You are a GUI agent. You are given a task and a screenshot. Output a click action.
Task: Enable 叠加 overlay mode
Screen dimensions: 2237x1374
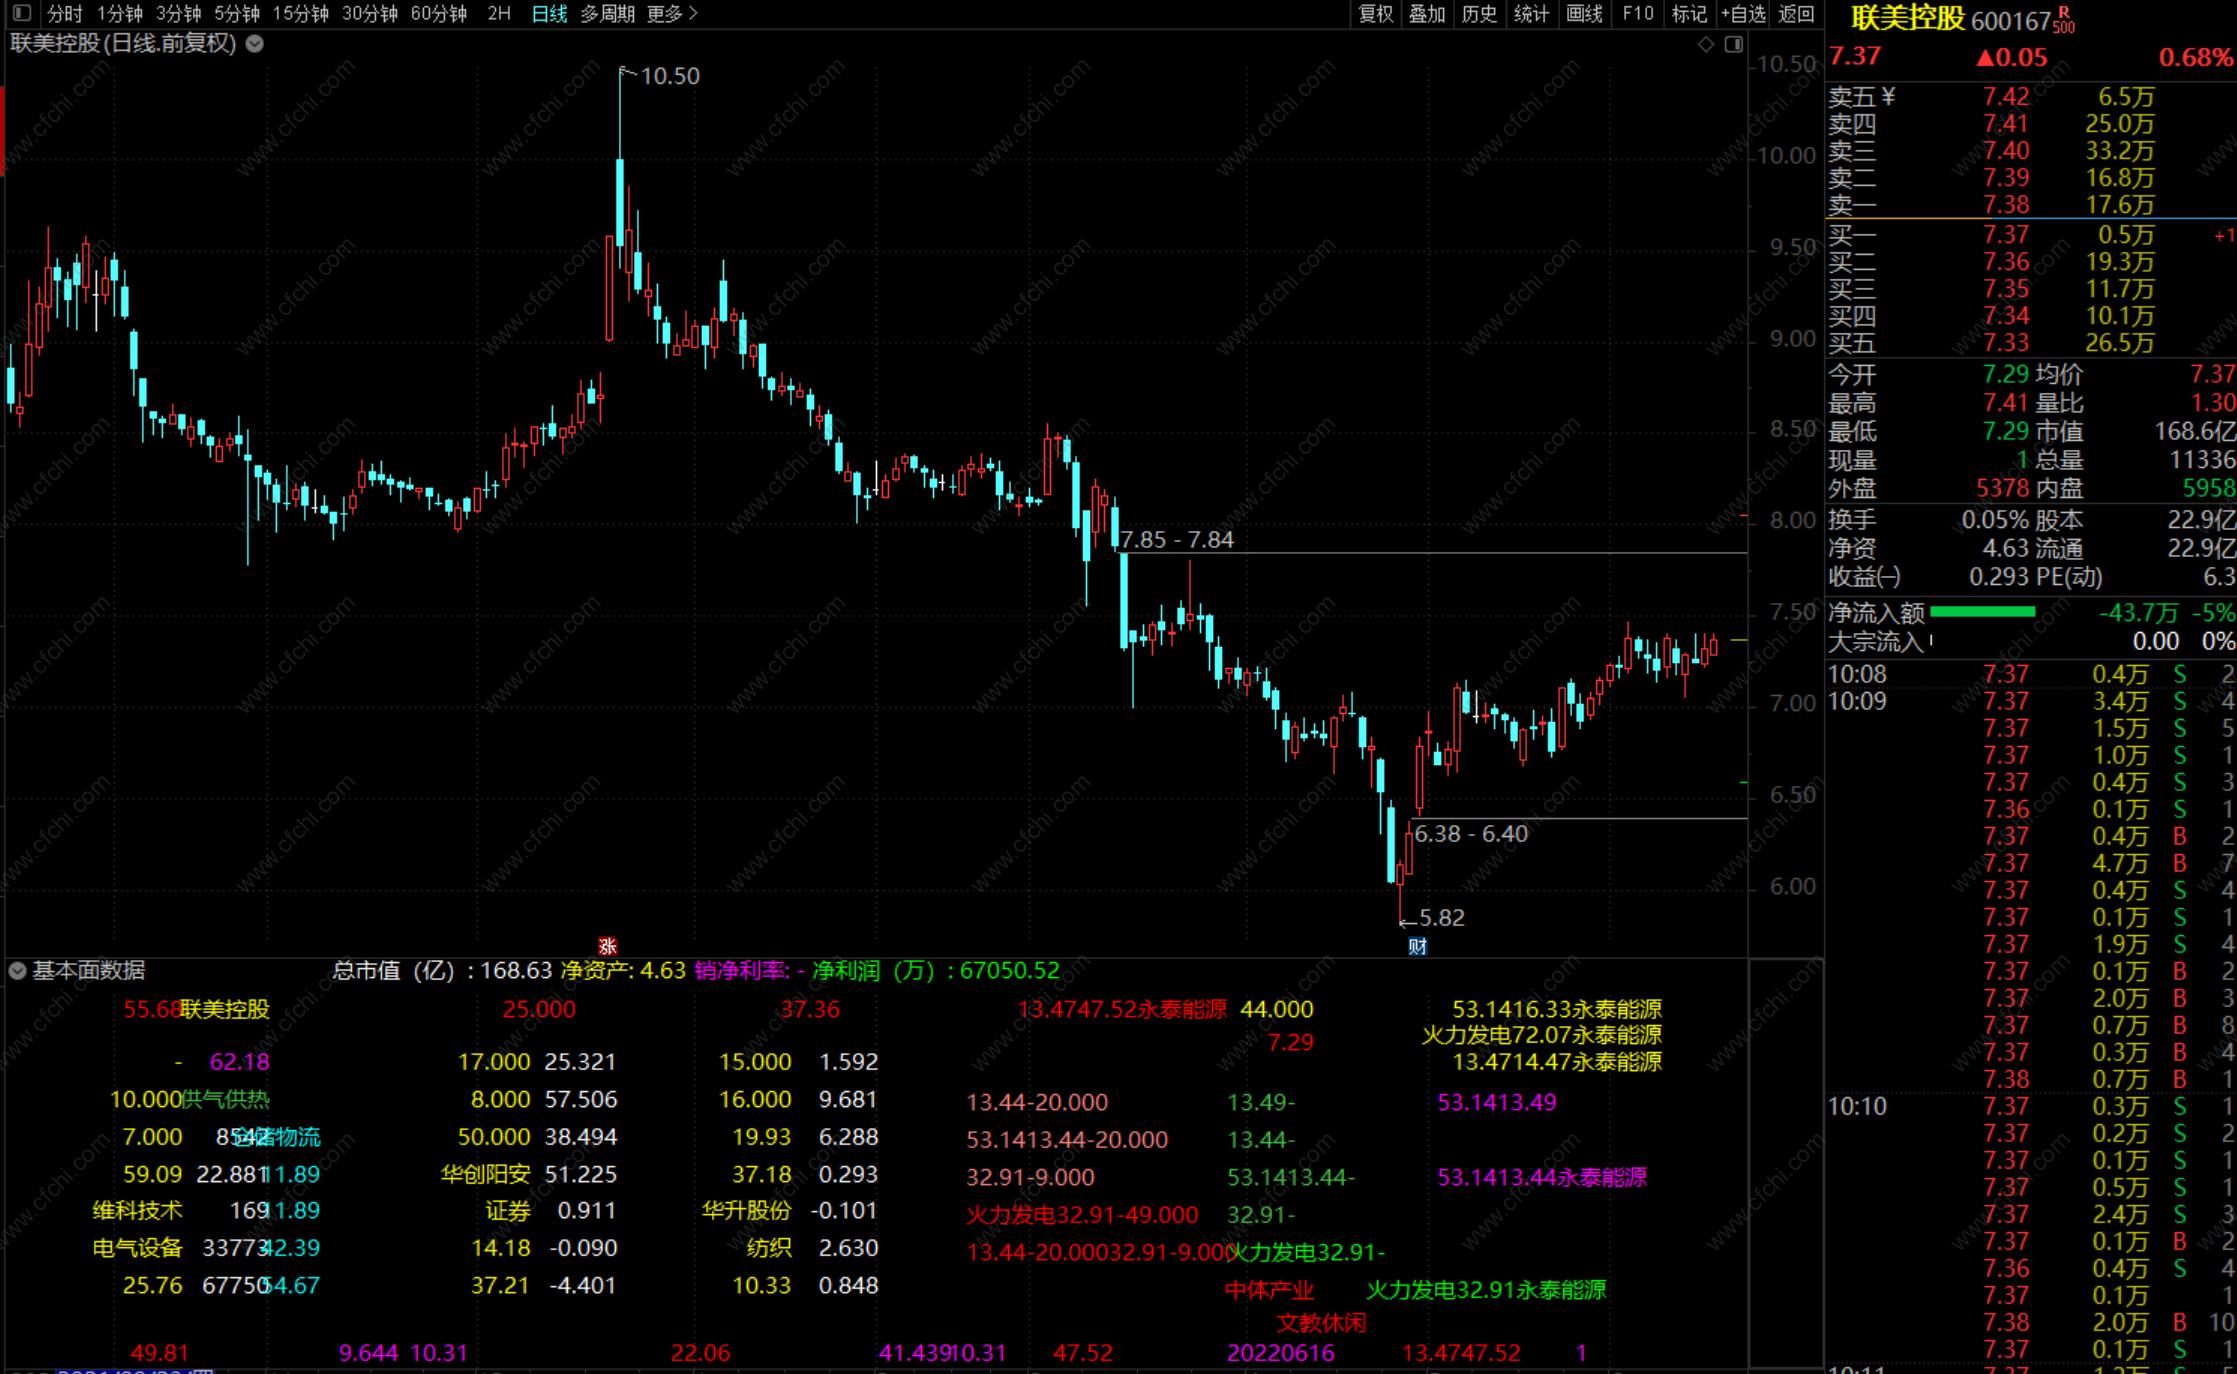click(1427, 13)
